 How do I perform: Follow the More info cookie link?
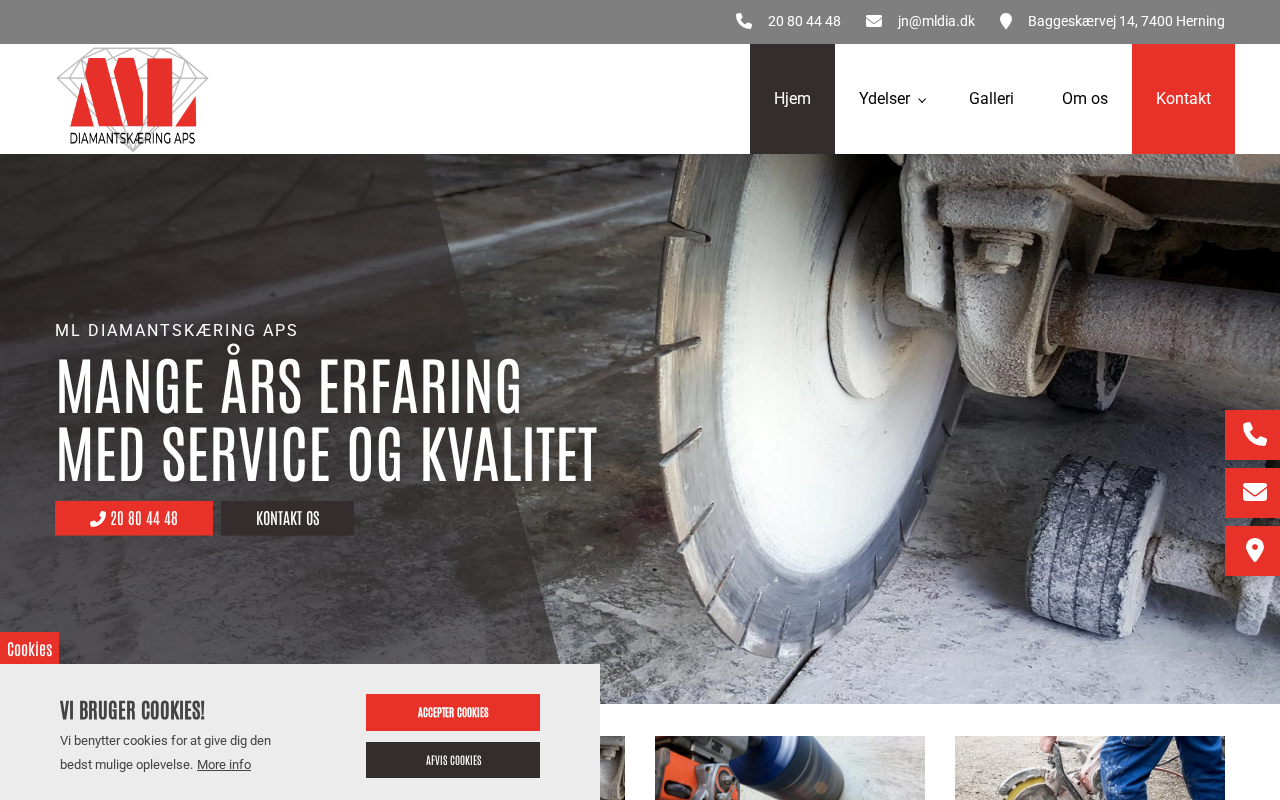[224, 765]
